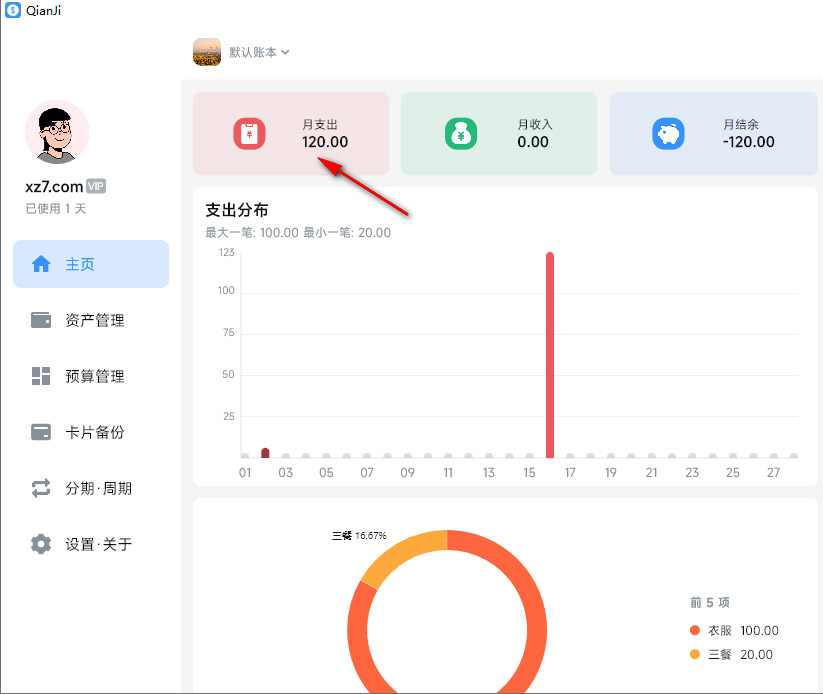The image size is (823, 694).
Task: Open 设置·关于 menu item
Action: tap(91, 544)
